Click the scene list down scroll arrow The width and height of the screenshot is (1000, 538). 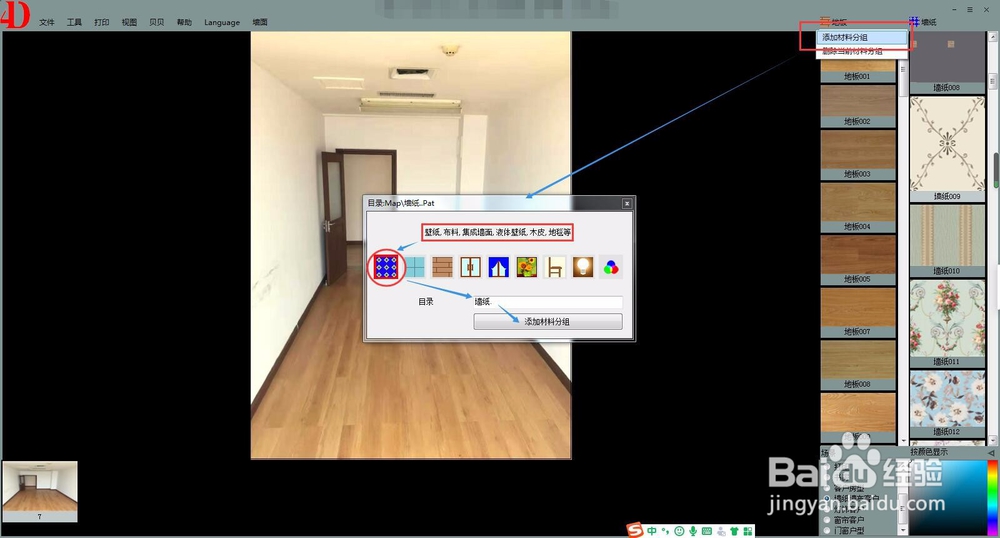[x=902, y=530]
